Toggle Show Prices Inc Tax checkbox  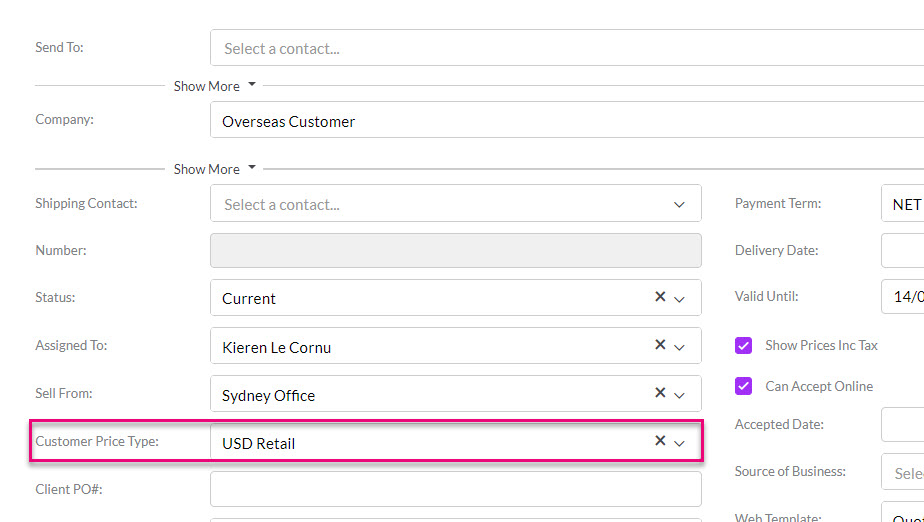(743, 346)
